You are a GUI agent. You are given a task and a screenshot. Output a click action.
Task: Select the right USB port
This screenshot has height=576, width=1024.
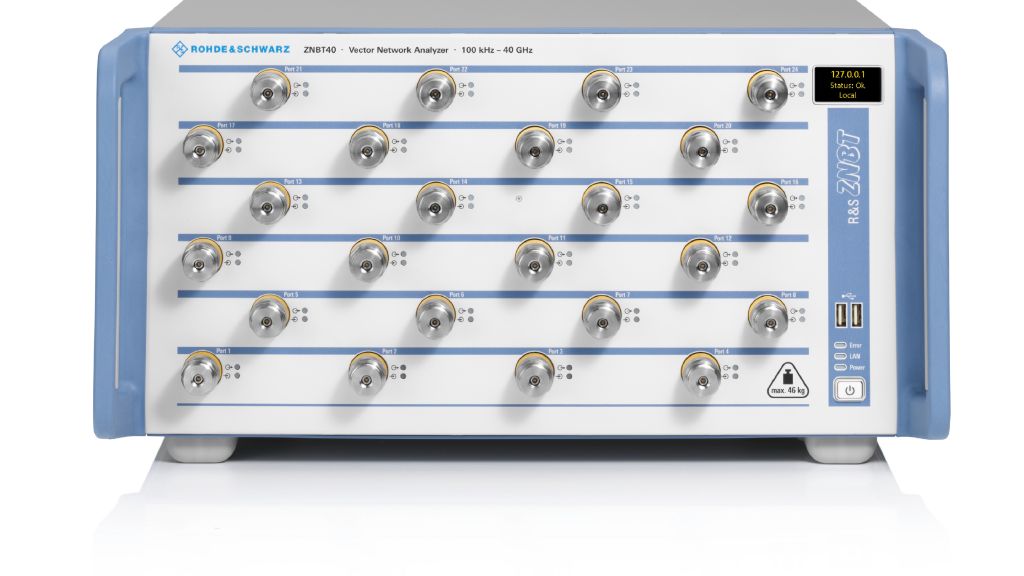(x=857, y=316)
